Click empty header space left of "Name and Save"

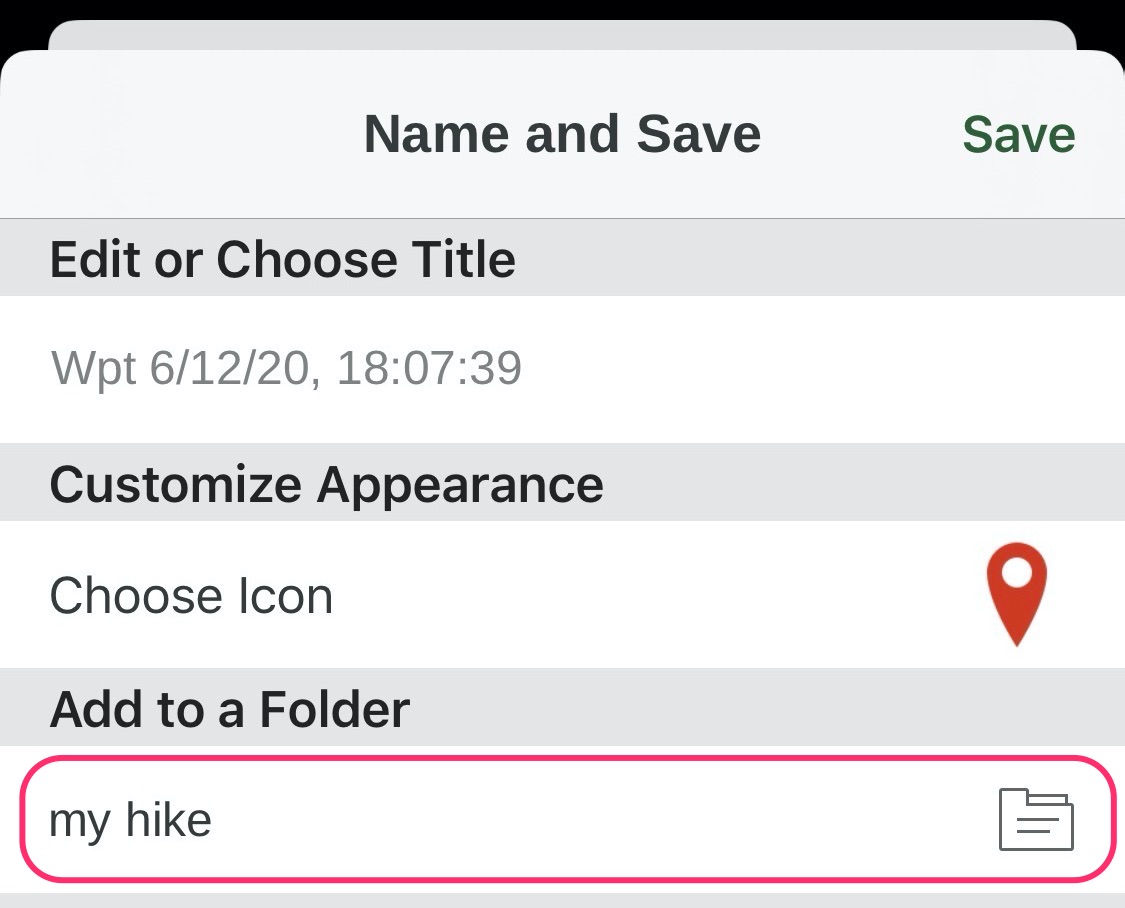click(180, 134)
